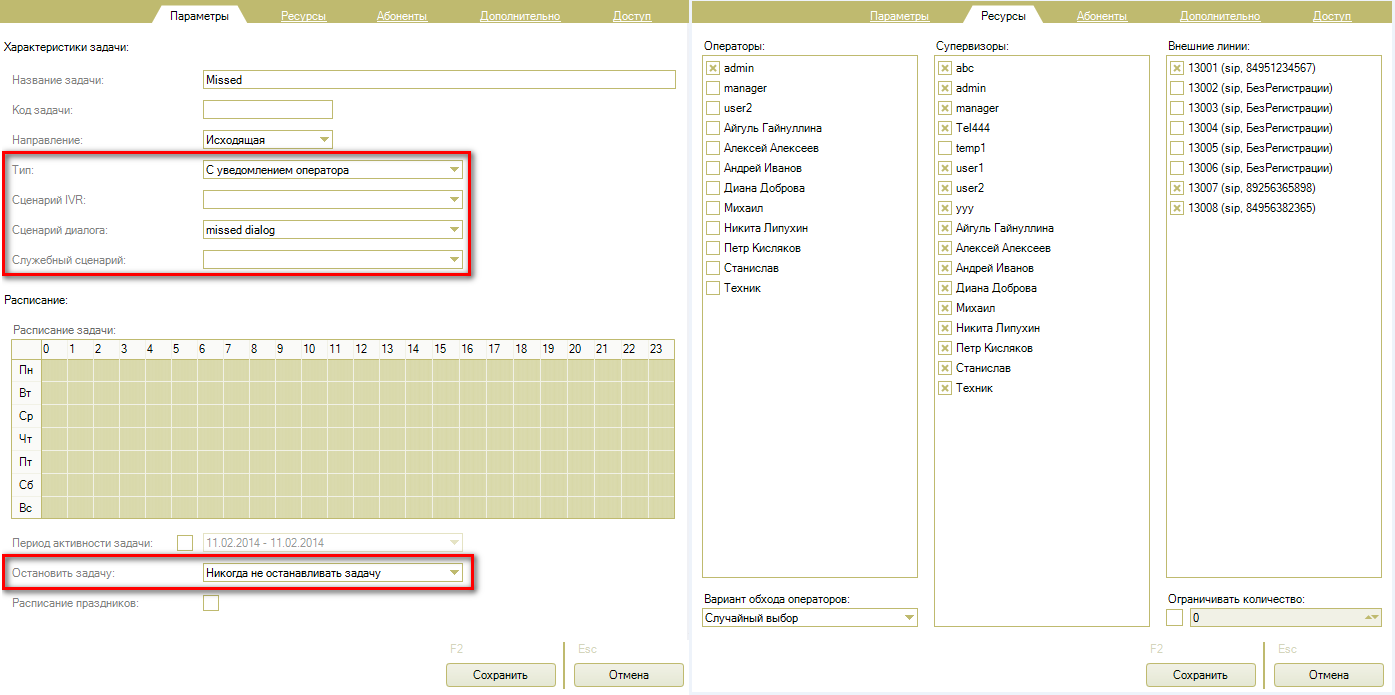1395x695 pixels.
Task: Expand the Направление dropdown
Action: pyautogui.click(x=323, y=140)
